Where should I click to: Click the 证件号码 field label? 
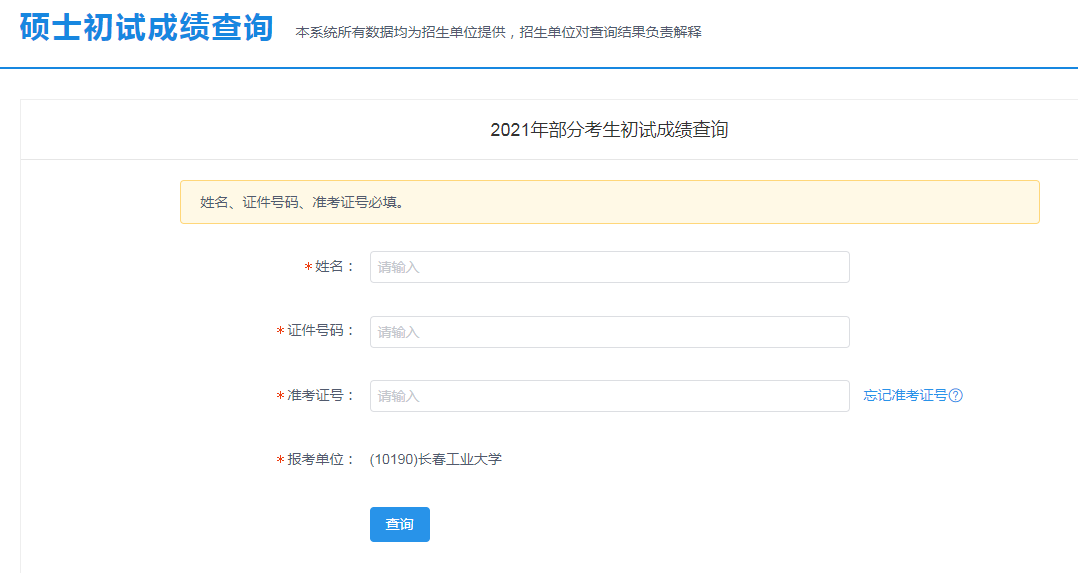(320, 331)
